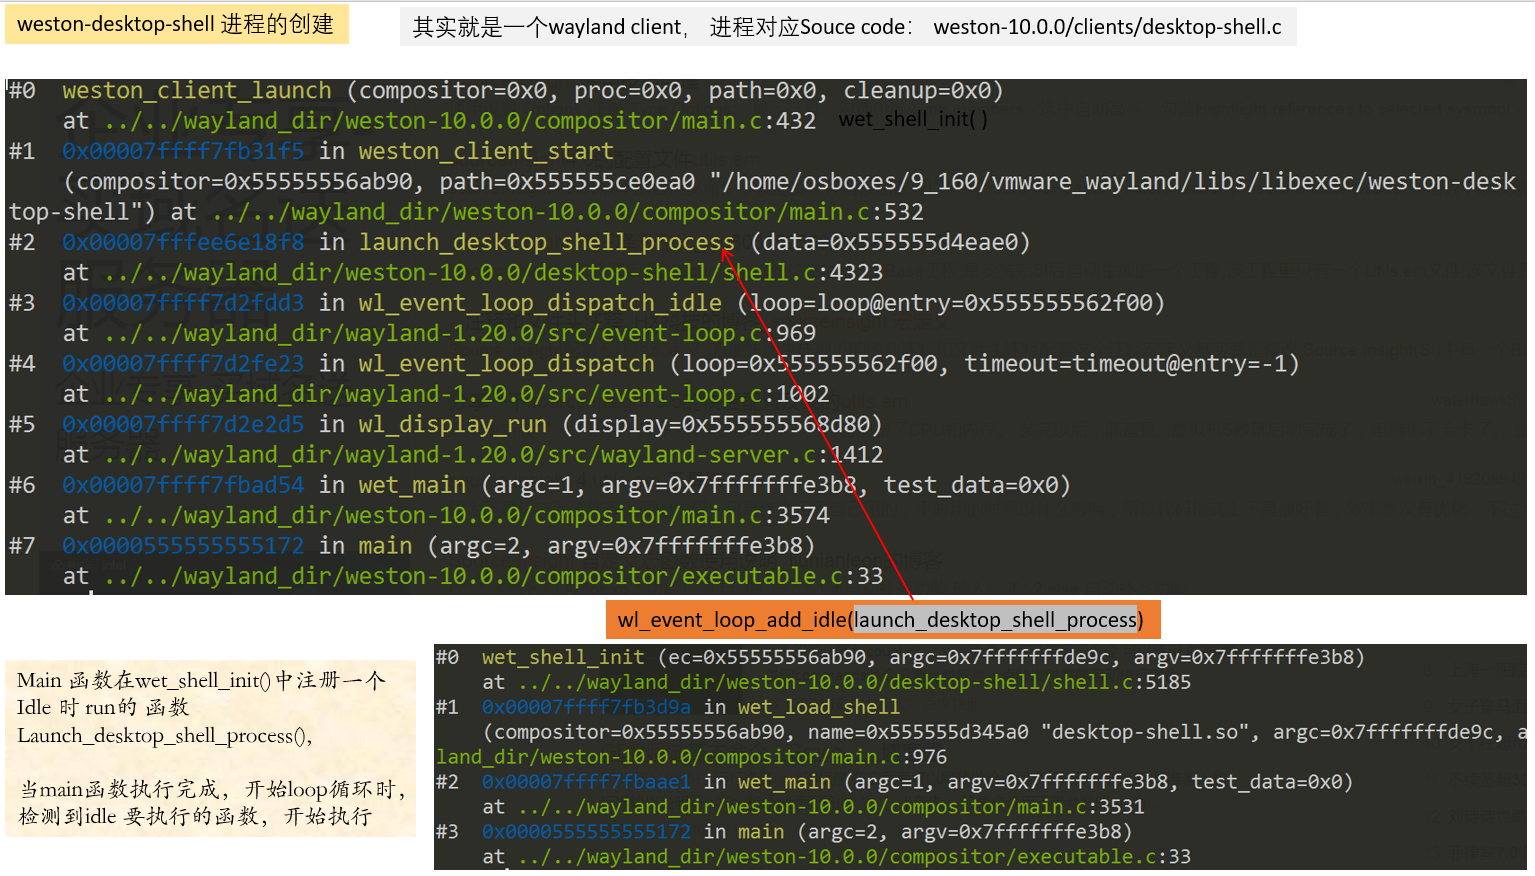Viewport: 1535px width, 876px height.
Task: Click 'weston_client_launch' in frame #0
Action: point(197,91)
